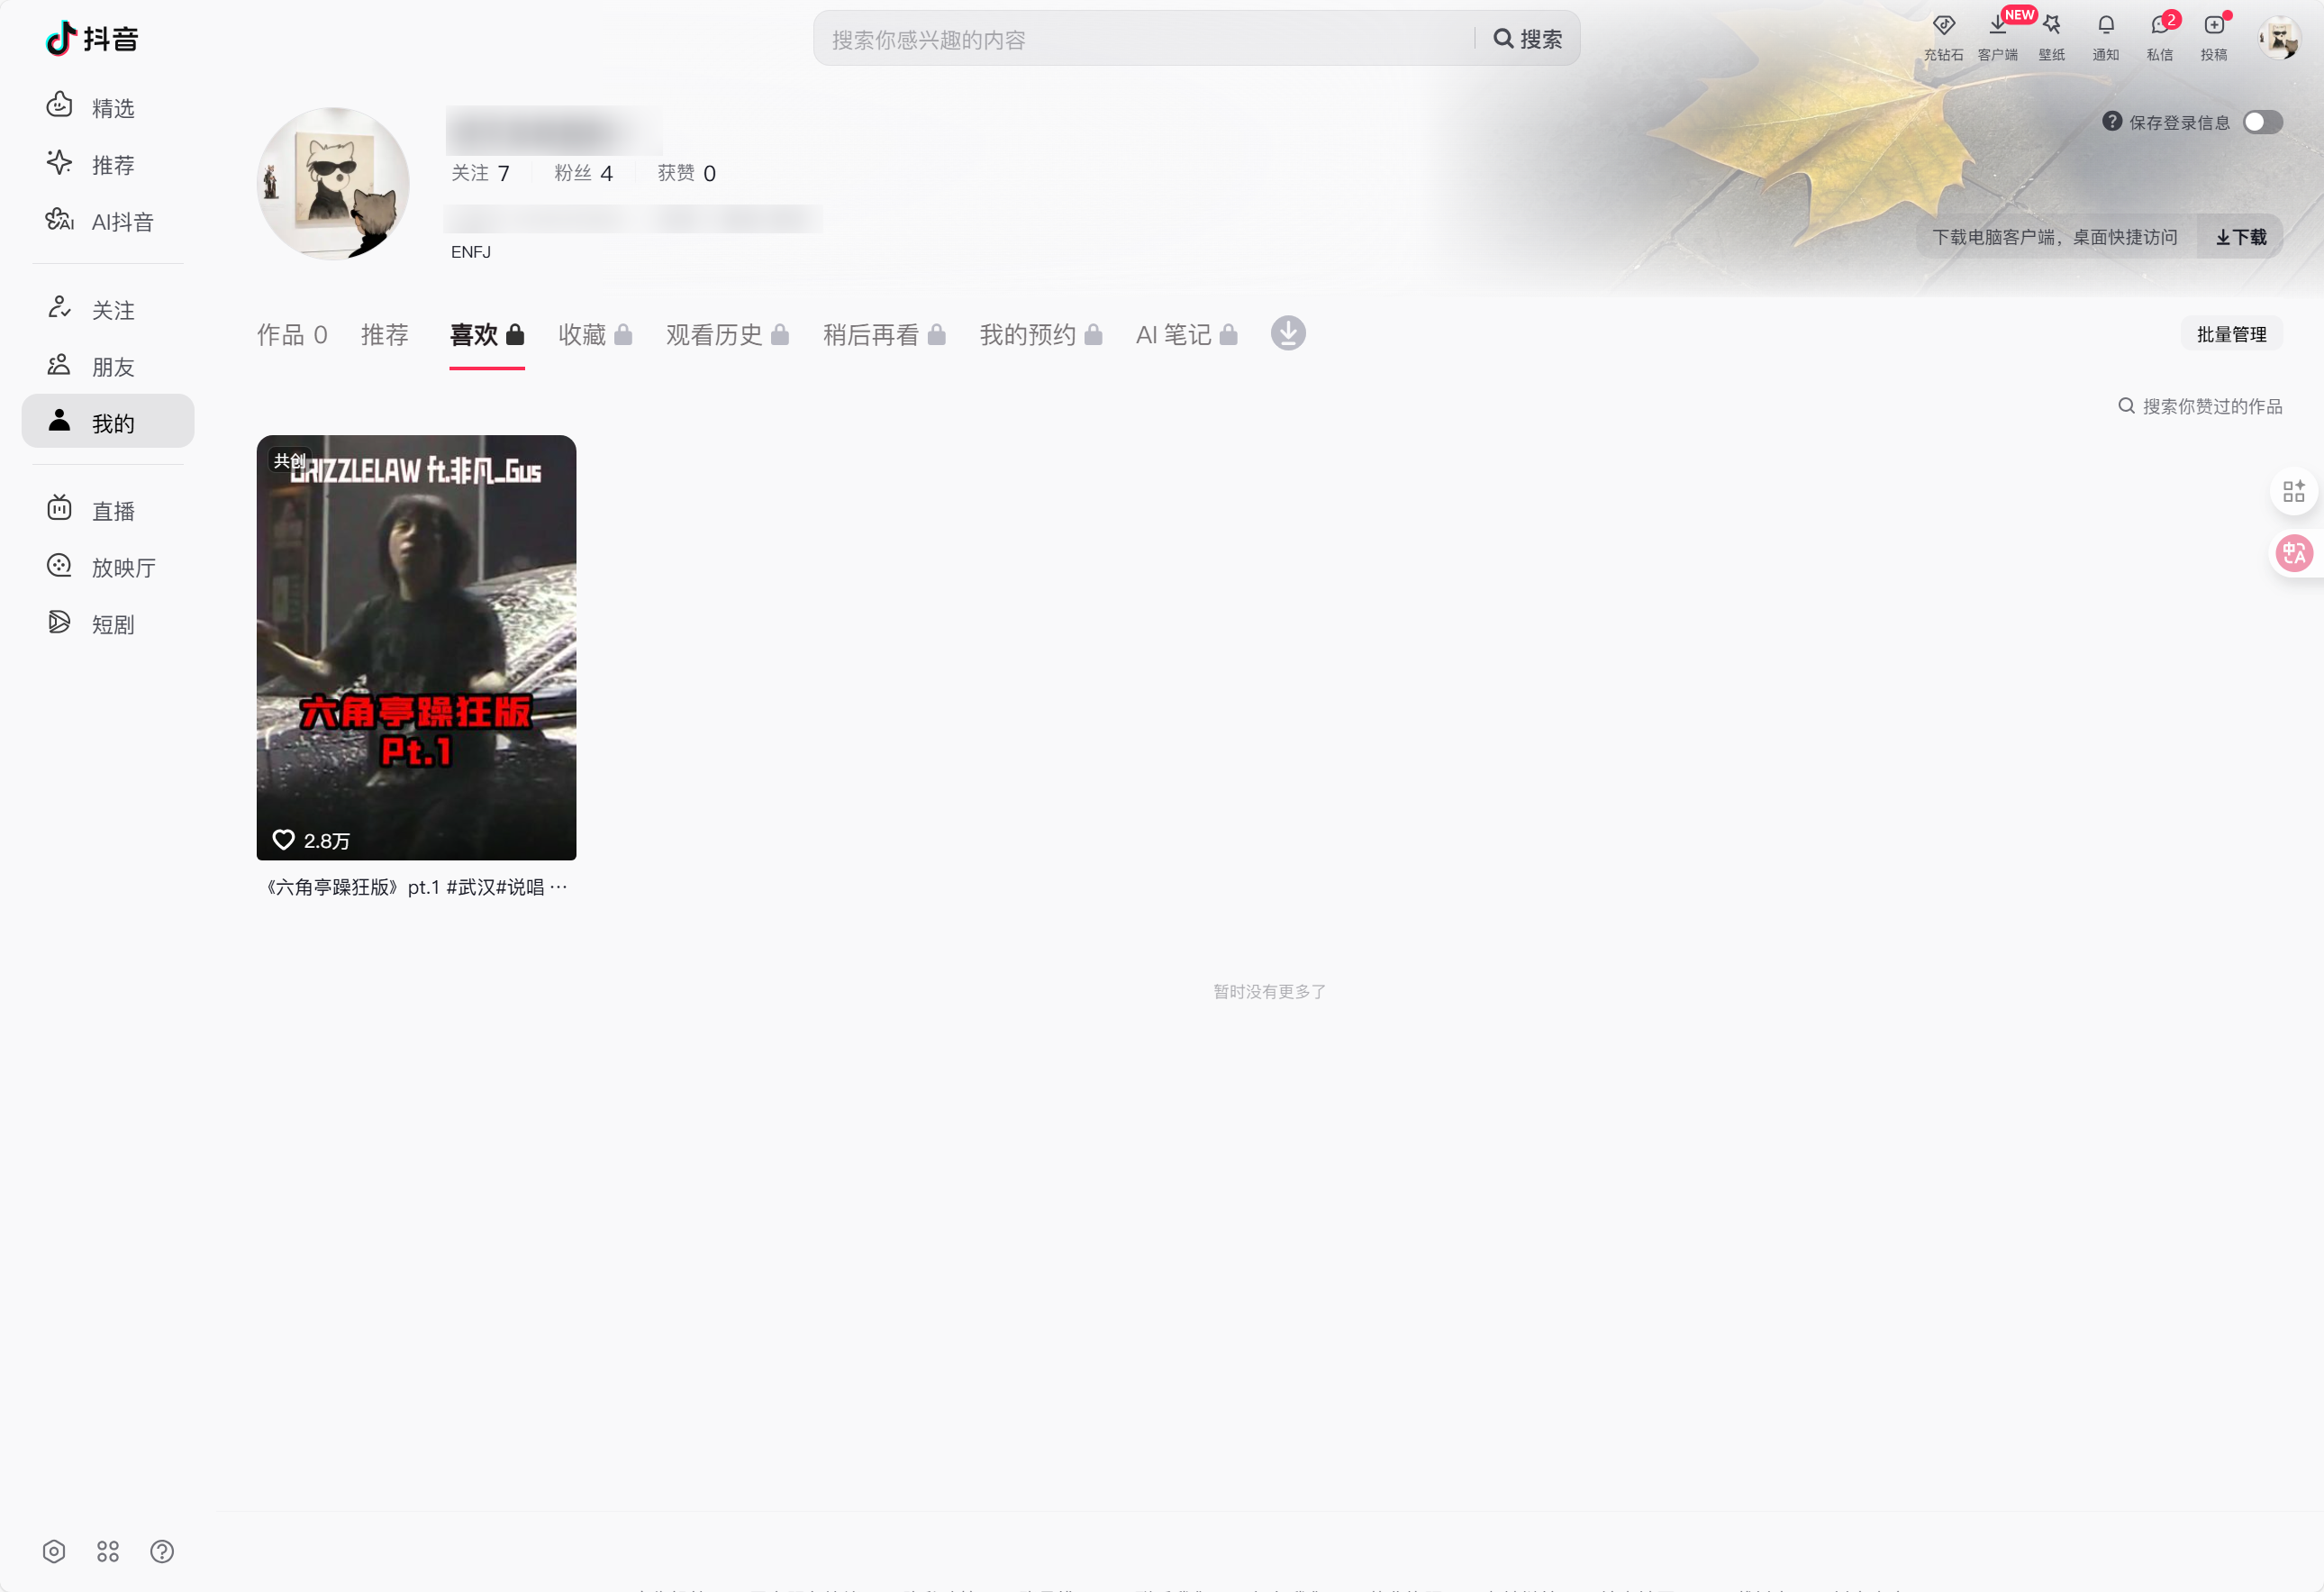Open the top-right profile avatar
Image resolution: width=2324 pixels, height=1592 pixels.
pyautogui.click(x=2278, y=38)
